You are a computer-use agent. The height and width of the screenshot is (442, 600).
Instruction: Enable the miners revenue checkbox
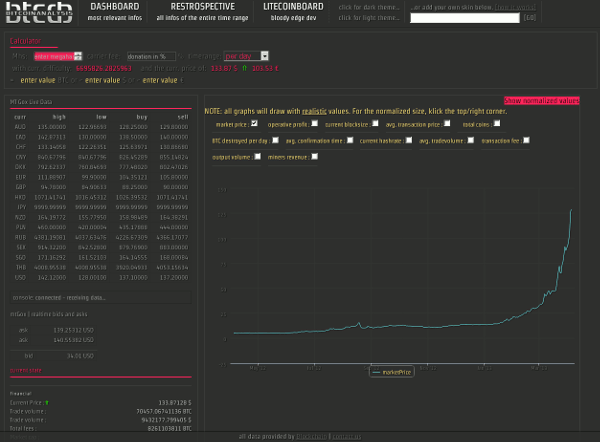click(x=315, y=157)
